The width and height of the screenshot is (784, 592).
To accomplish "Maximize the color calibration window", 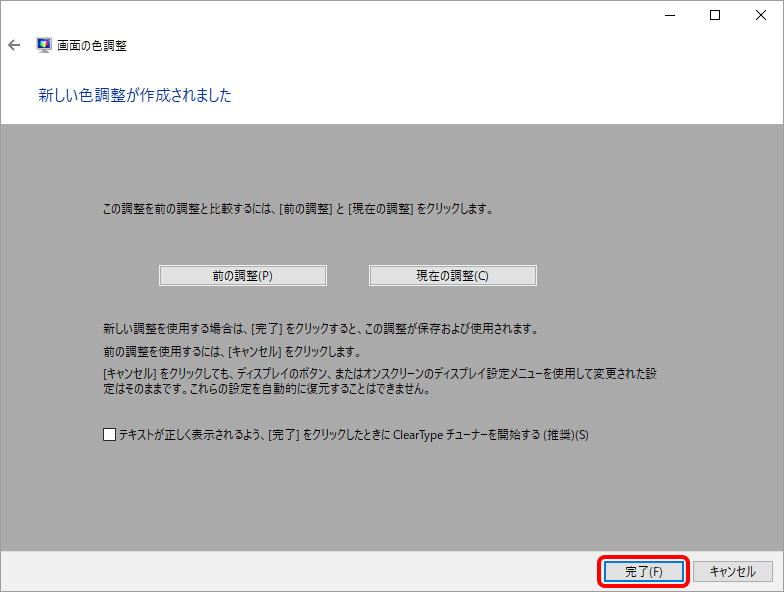I will tap(715, 15).
